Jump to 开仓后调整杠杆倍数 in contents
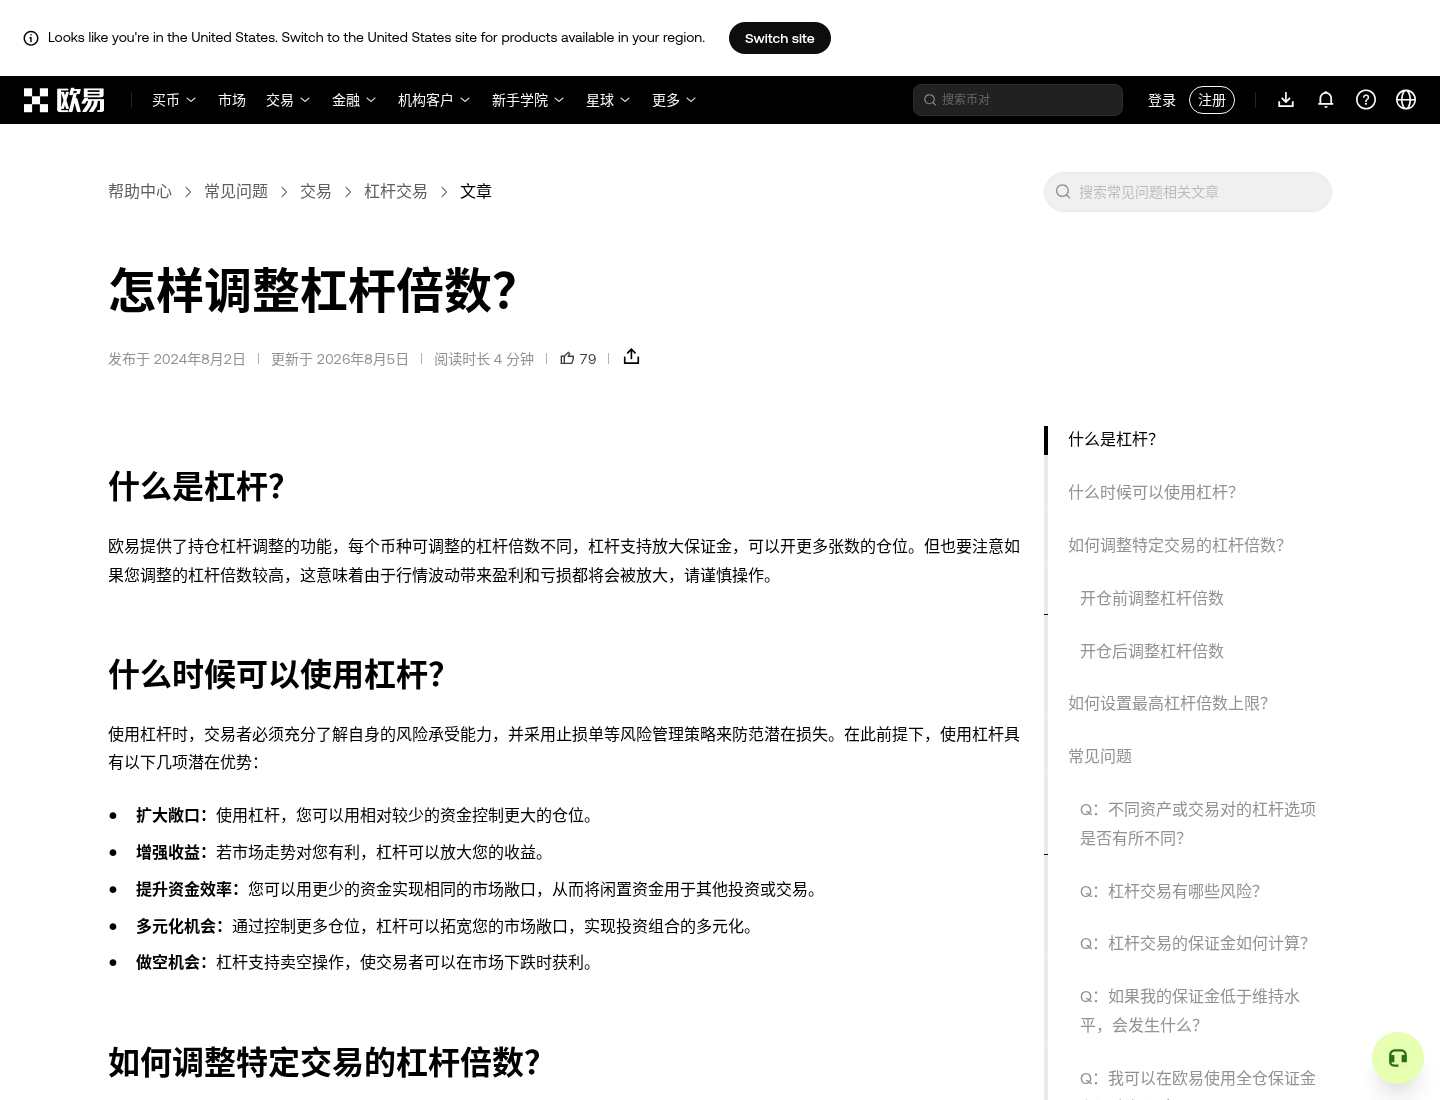Image resolution: width=1440 pixels, height=1100 pixels. coord(1152,651)
